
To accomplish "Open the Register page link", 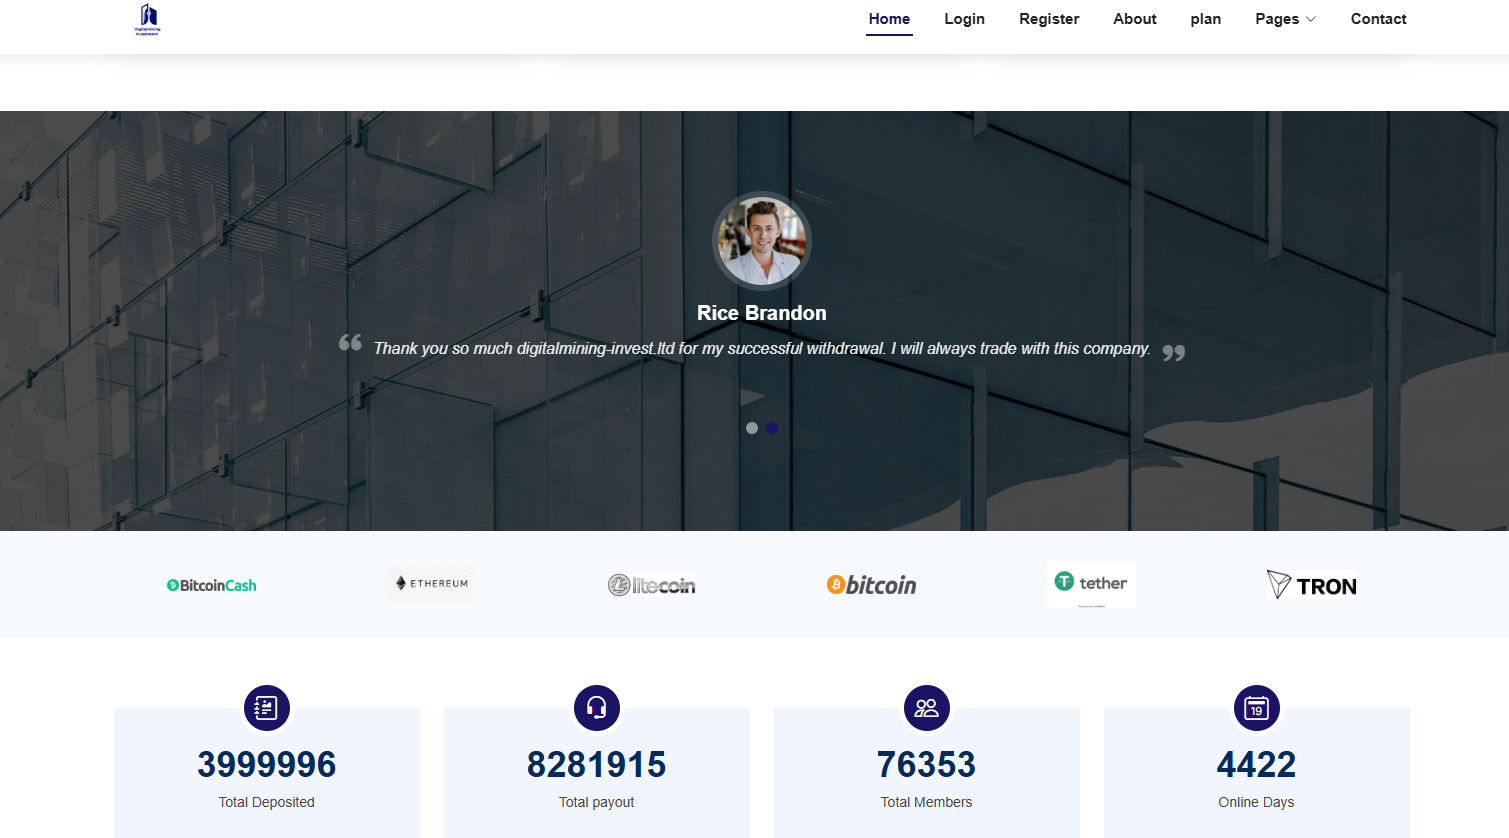I will pyautogui.click(x=1049, y=19).
